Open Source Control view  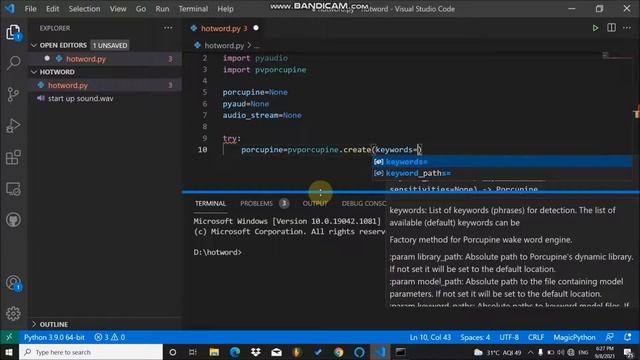[13, 94]
